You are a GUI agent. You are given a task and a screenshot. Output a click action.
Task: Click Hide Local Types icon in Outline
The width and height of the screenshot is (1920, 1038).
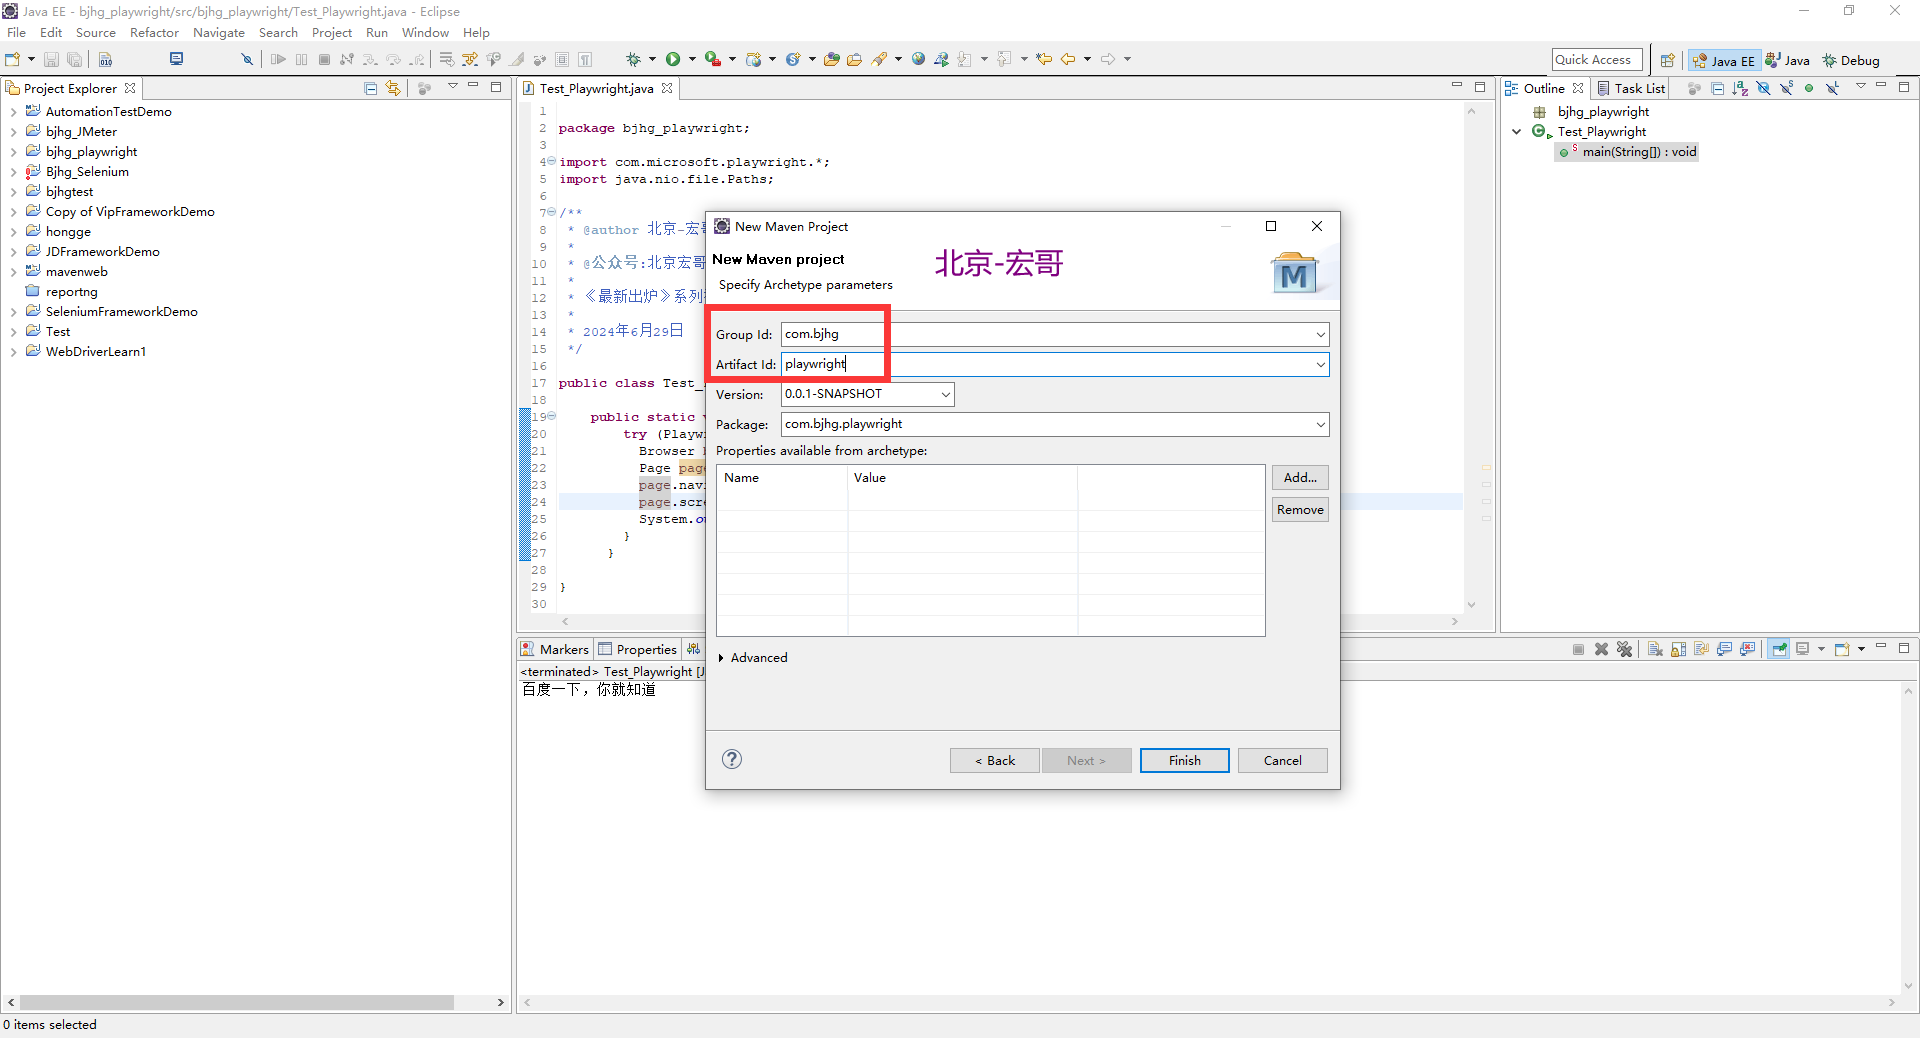(x=1832, y=88)
